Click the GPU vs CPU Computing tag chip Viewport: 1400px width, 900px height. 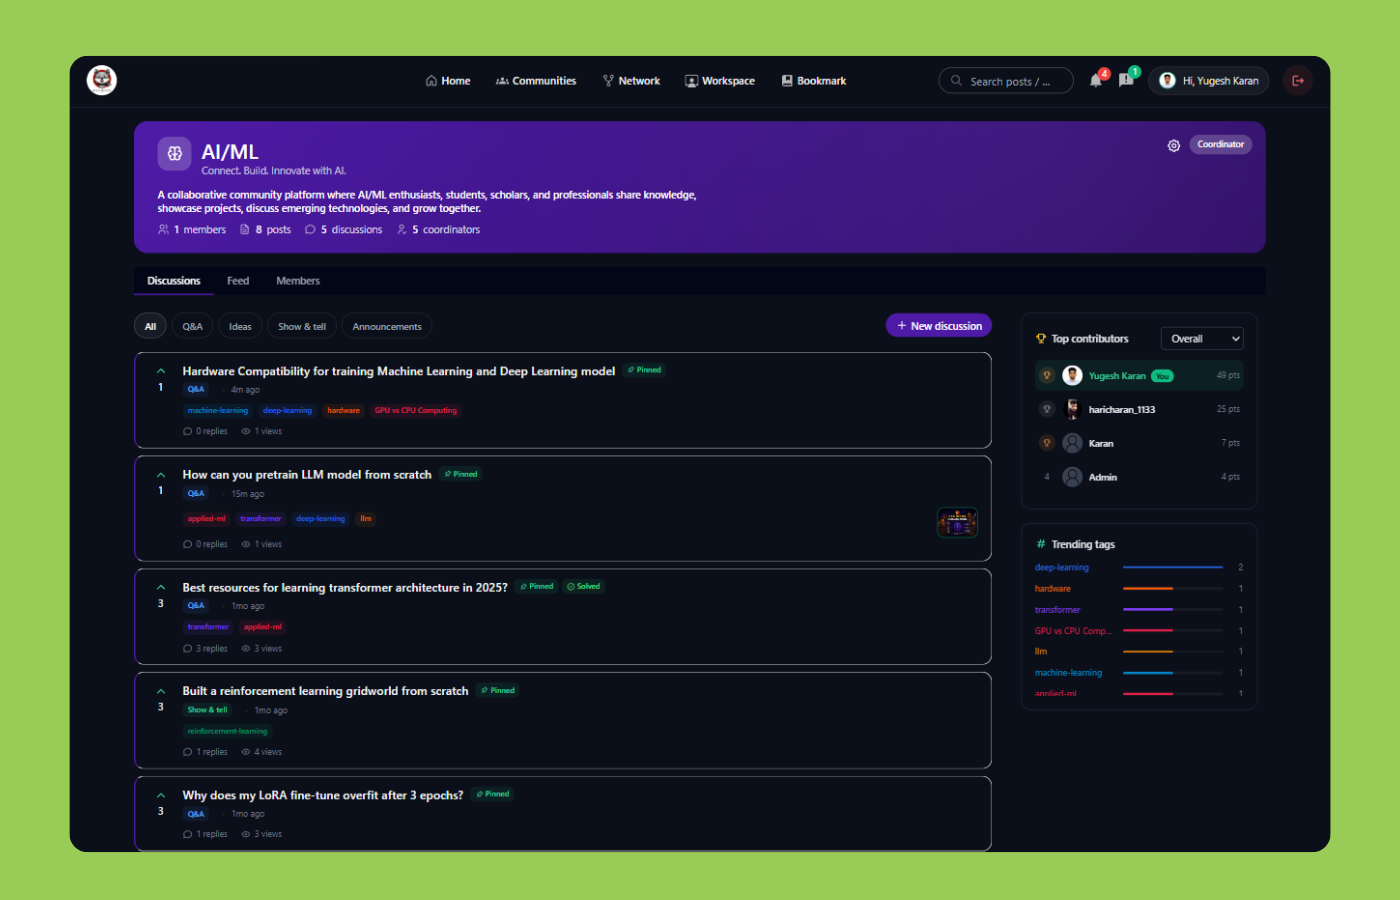[x=416, y=411]
